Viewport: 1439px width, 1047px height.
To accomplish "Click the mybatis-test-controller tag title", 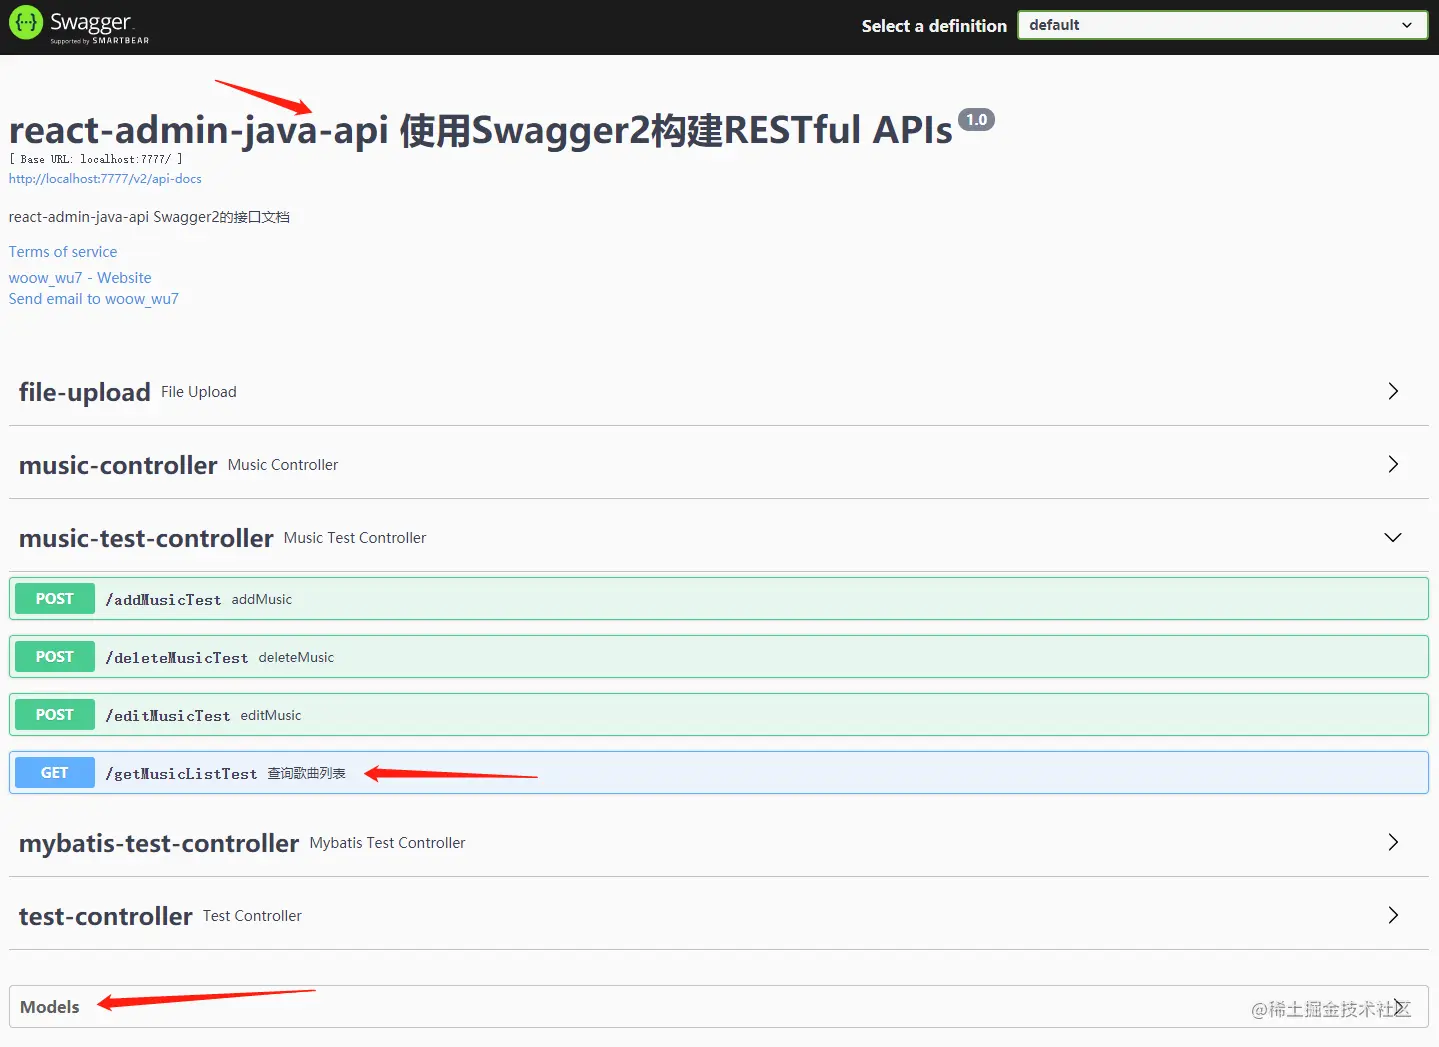I will (159, 843).
